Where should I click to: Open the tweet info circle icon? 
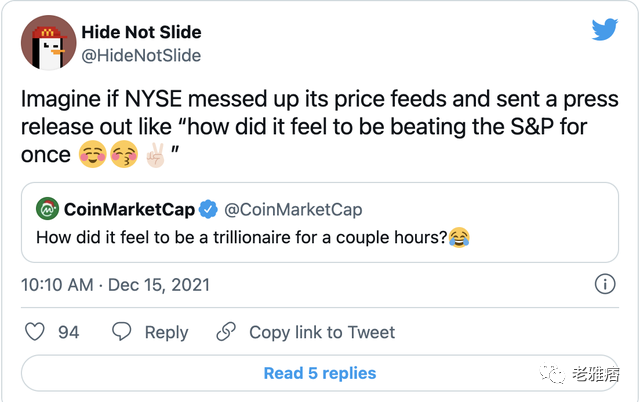[605, 284]
